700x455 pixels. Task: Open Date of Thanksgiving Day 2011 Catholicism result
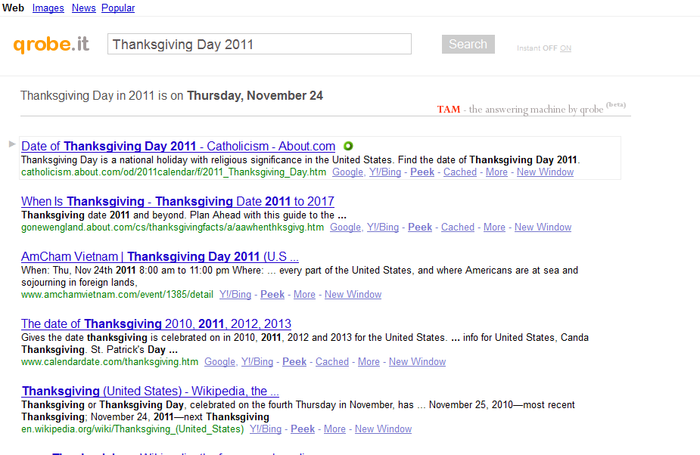pyautogui.click(x=178, y=146)
